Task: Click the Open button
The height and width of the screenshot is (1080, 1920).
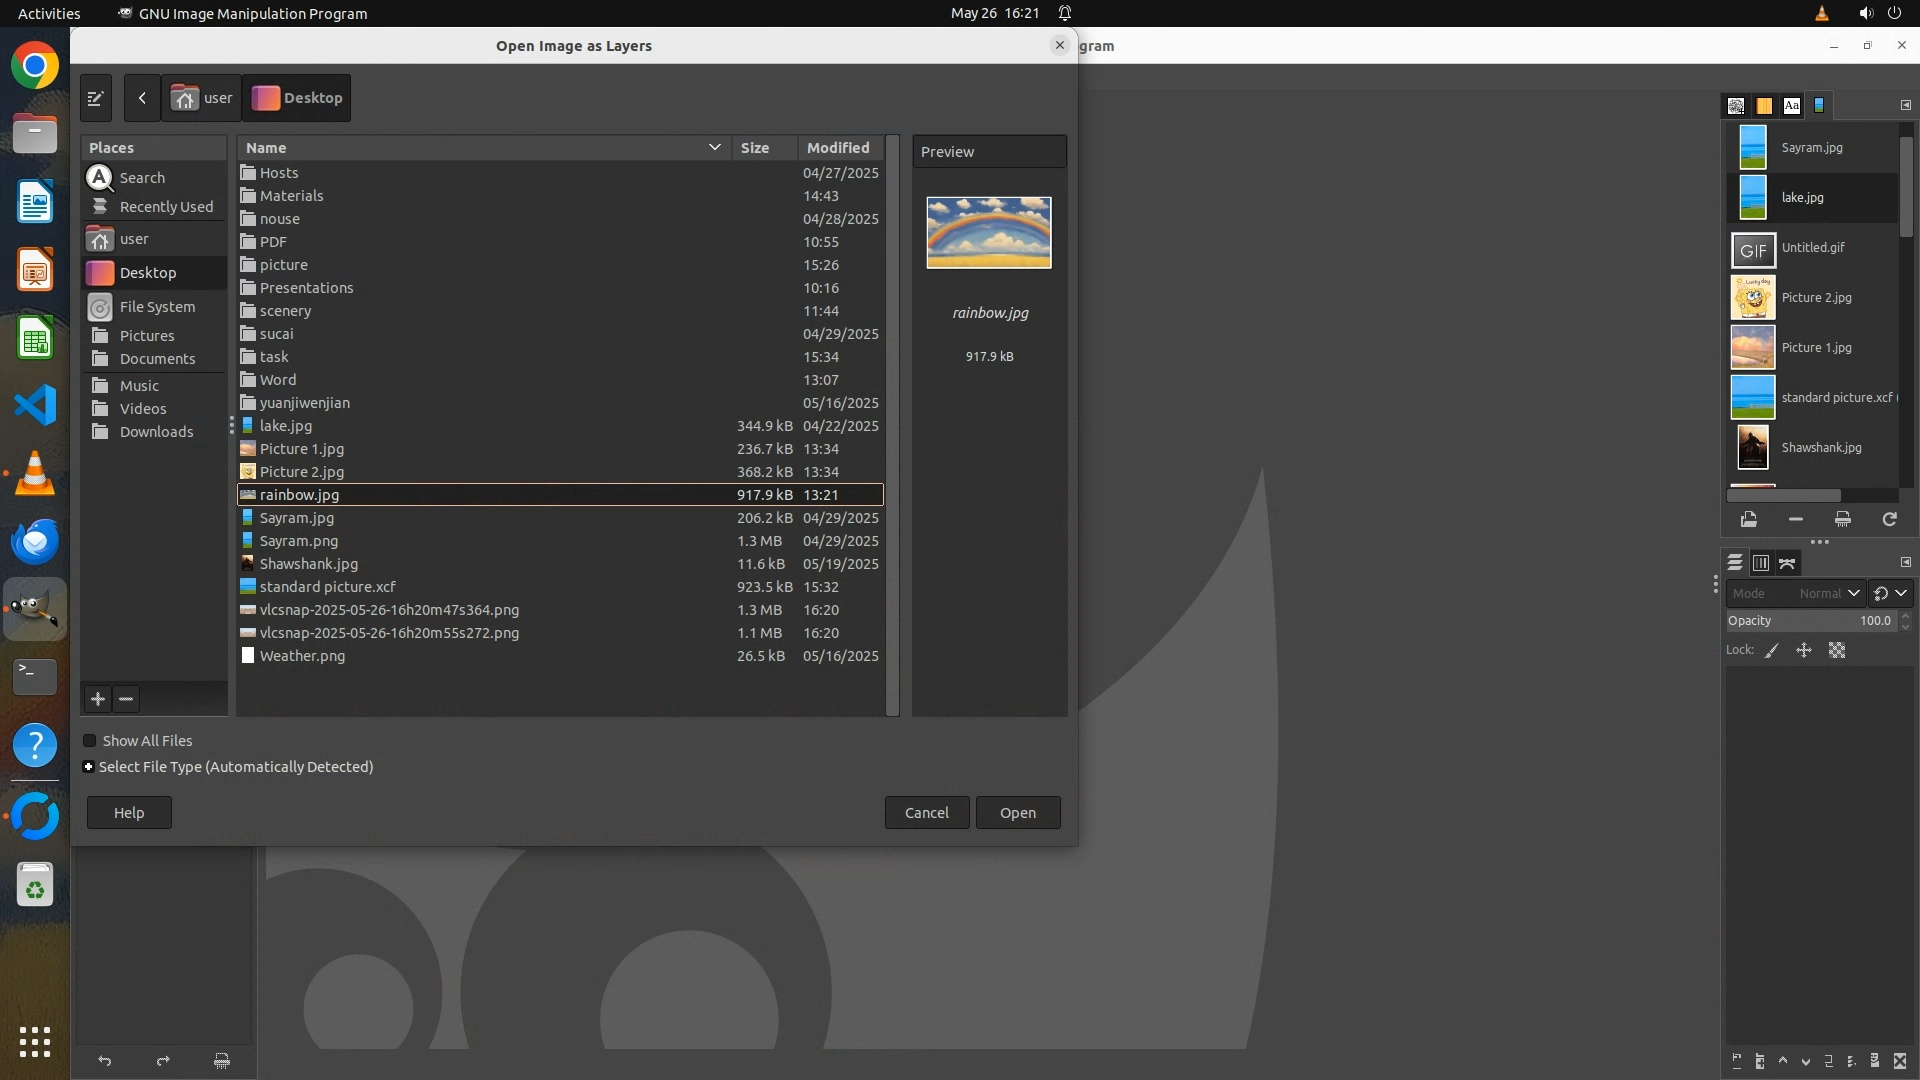Action: [x=1017, y=813]
